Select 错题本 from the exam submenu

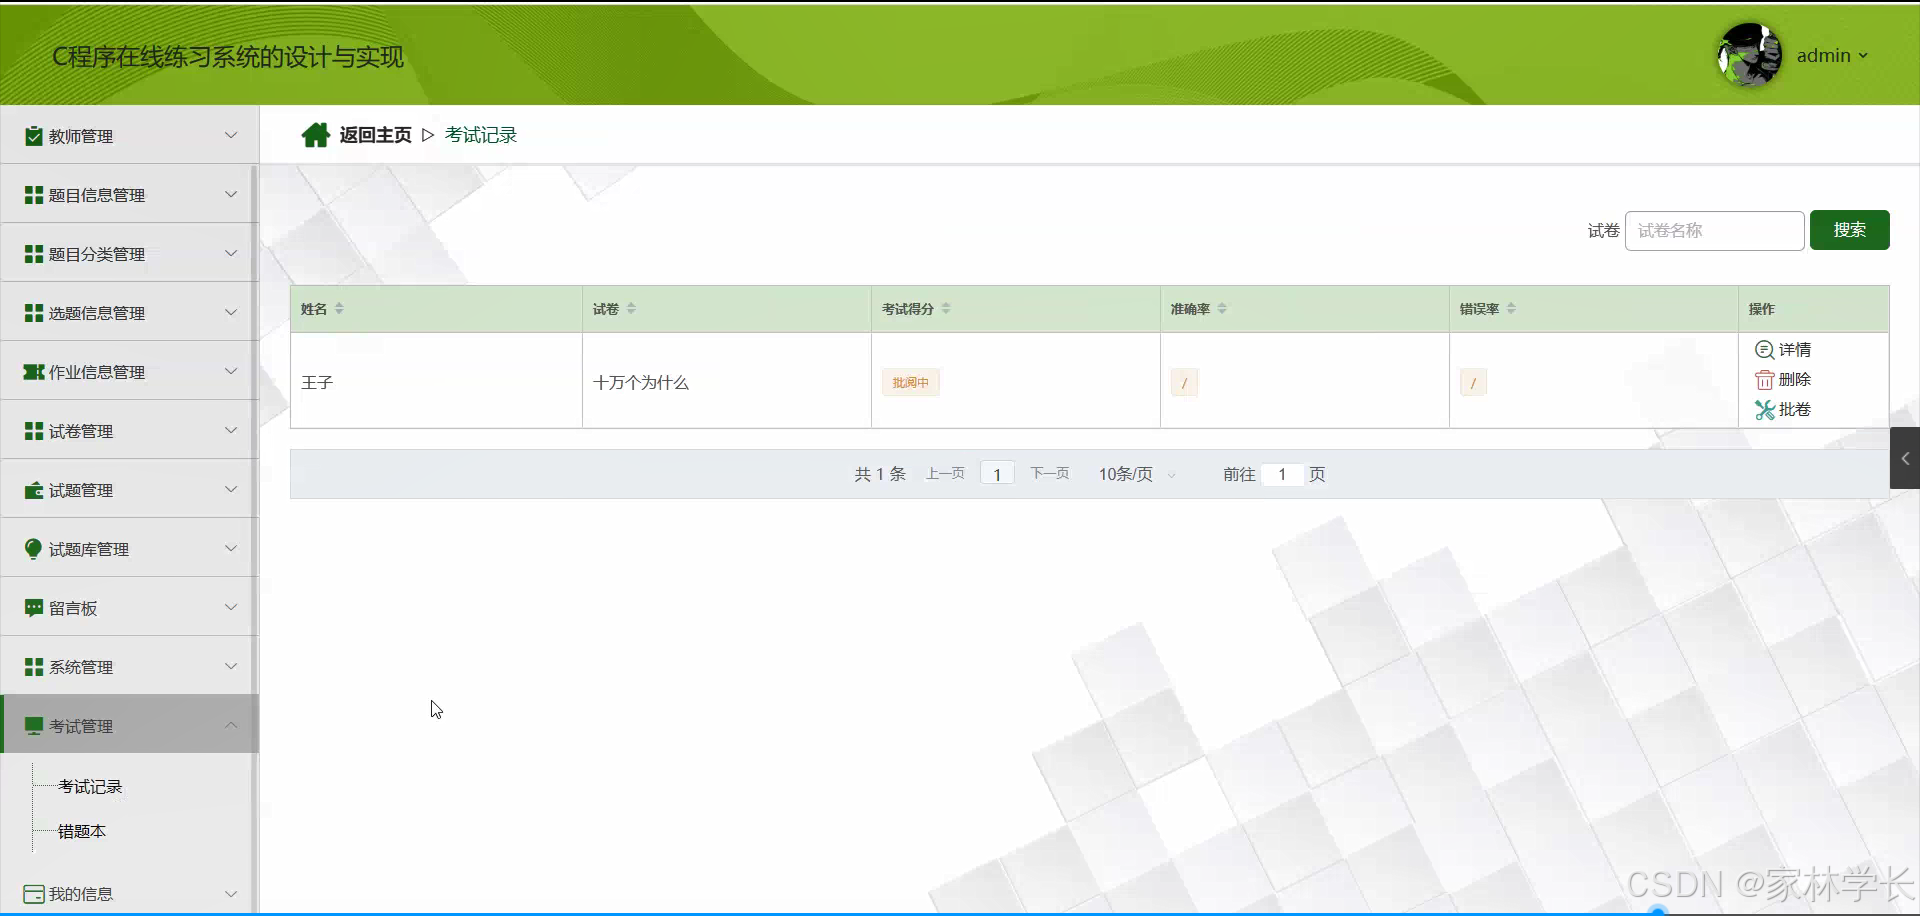coord(82,830)
